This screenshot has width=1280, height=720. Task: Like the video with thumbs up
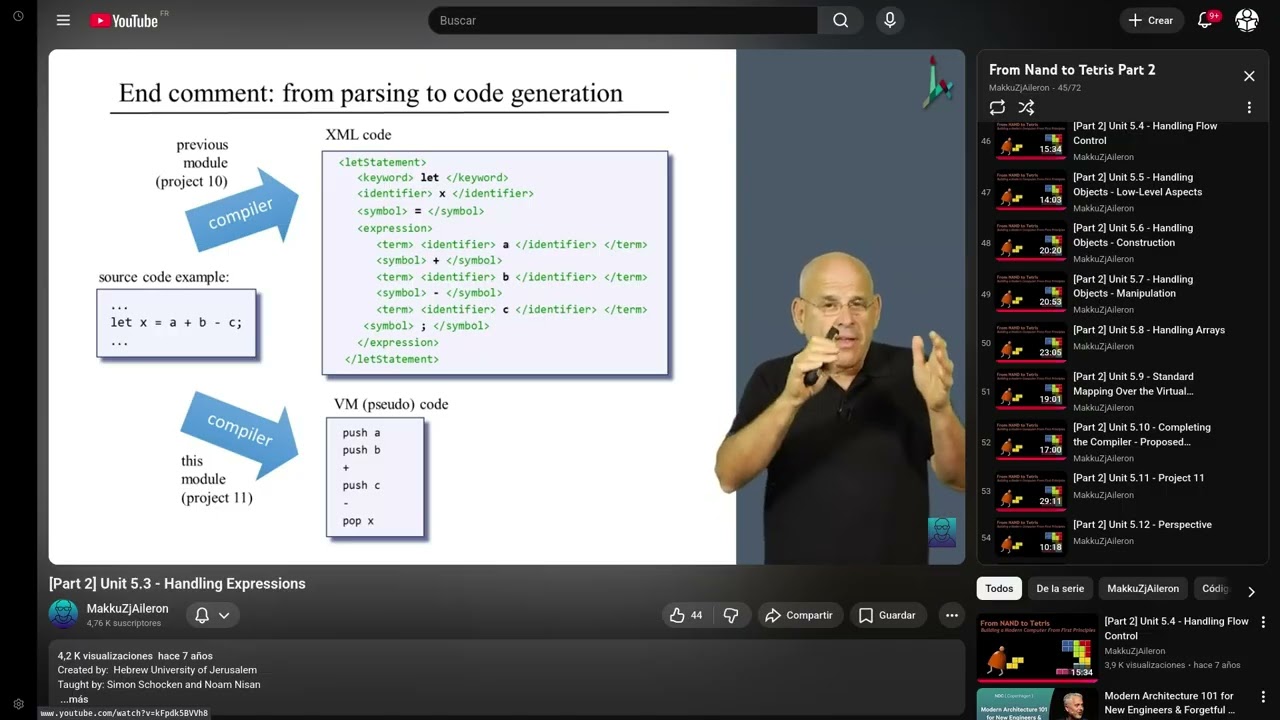[686, 615]
